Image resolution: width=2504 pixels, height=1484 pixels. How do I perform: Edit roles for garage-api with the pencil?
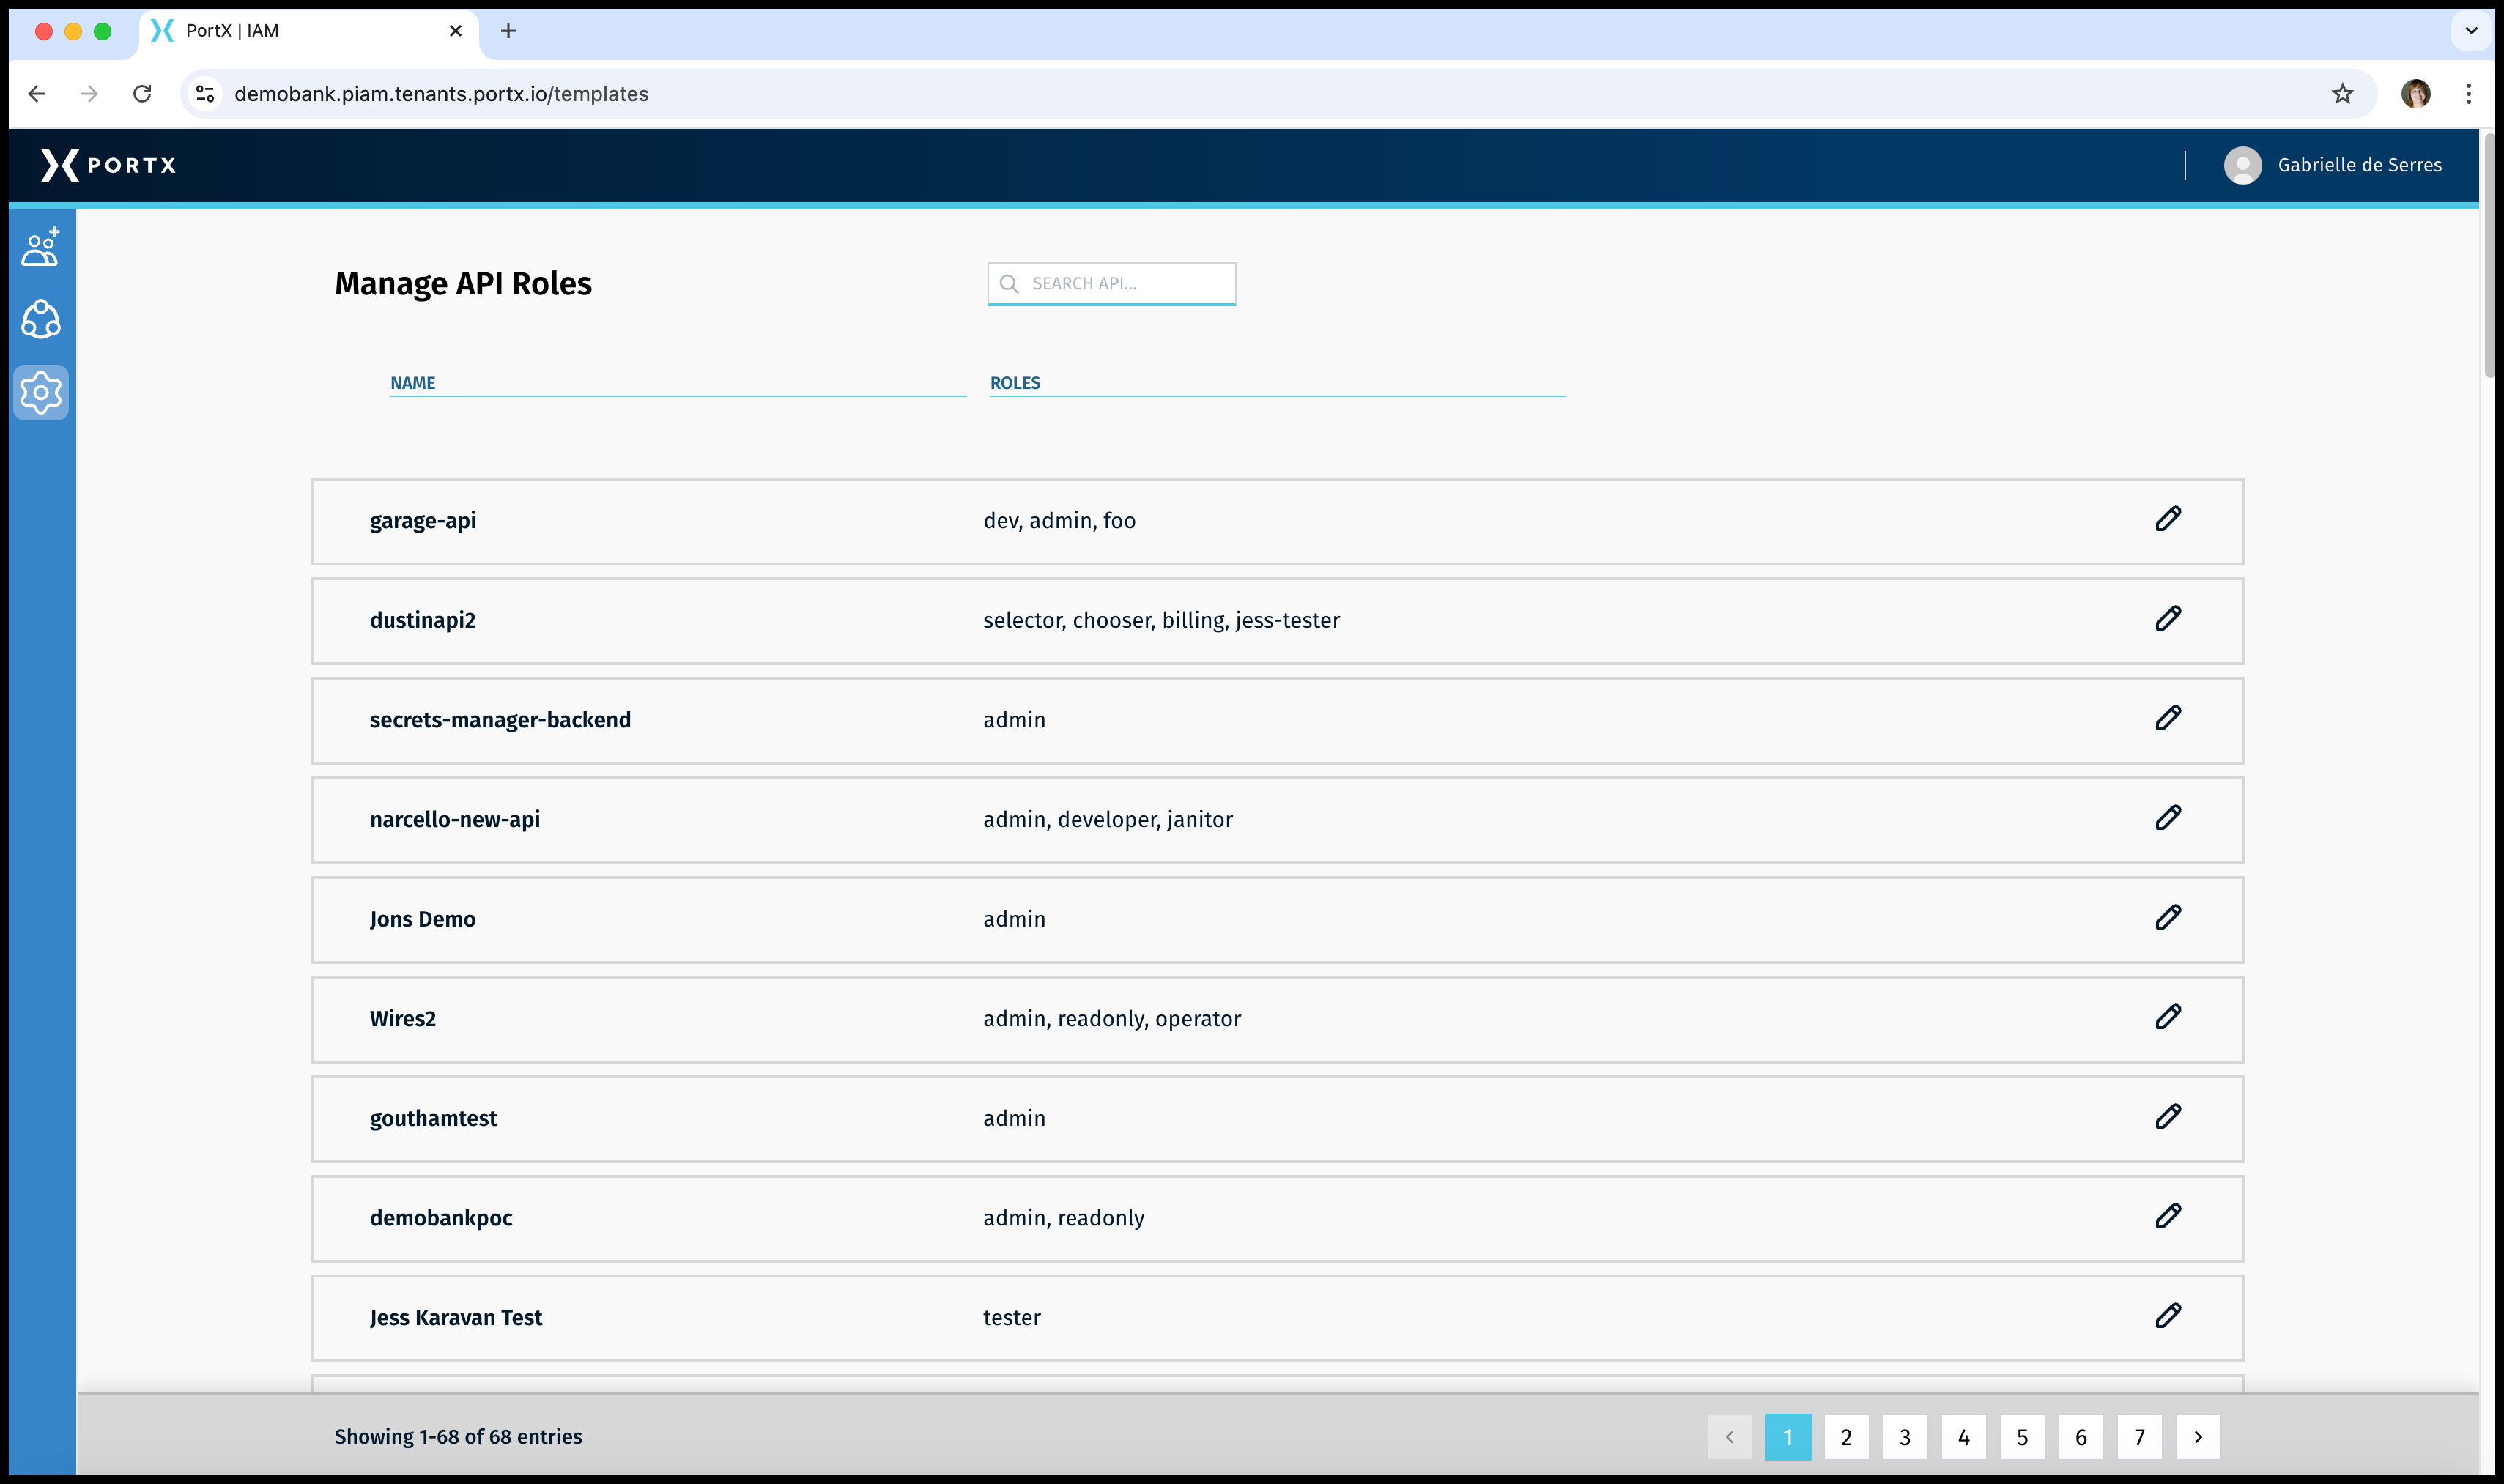click(x=2169, y=519)
